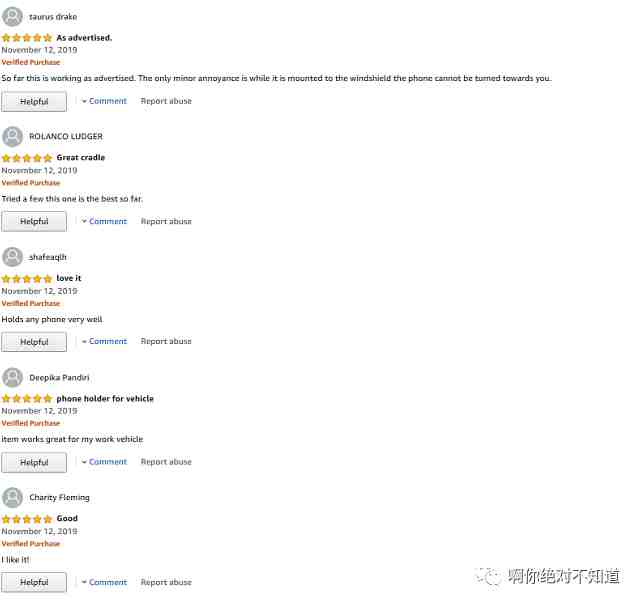The image size is (640, 604).
Task: Open shafeaqih's profile avatar icon
Action: coord(12,257)
